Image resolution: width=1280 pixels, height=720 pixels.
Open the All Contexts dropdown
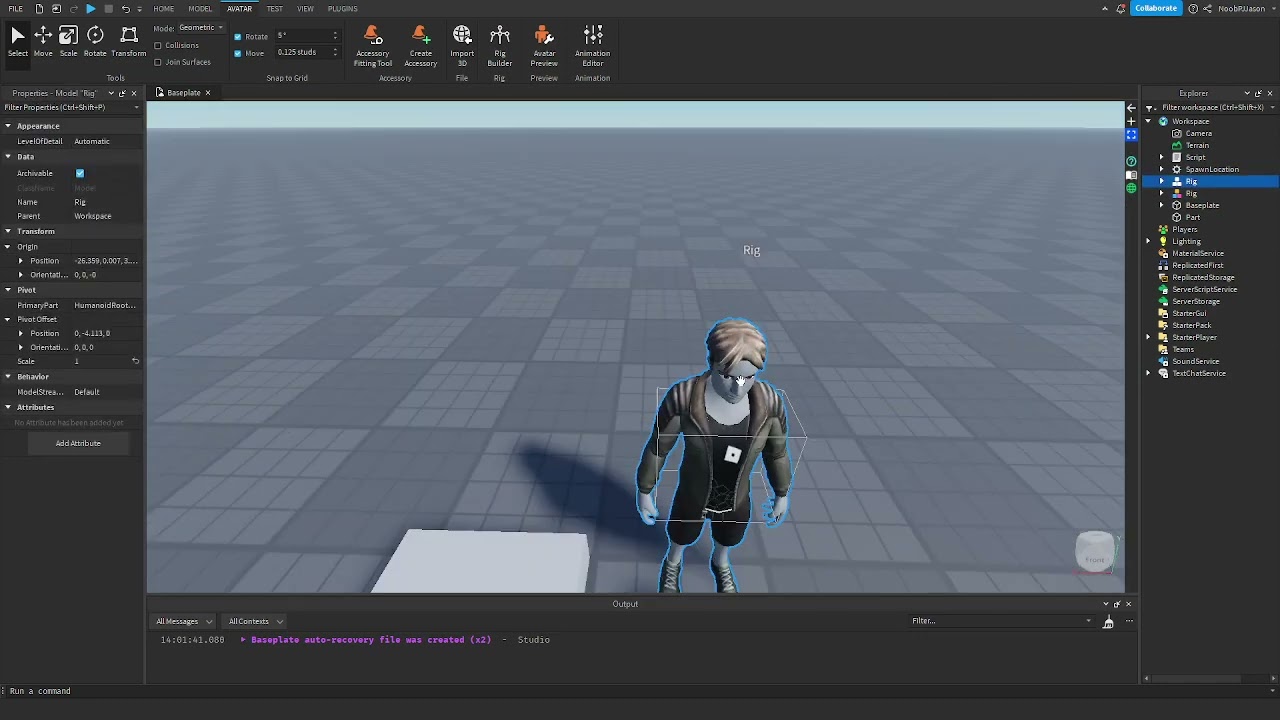(256, 621)
